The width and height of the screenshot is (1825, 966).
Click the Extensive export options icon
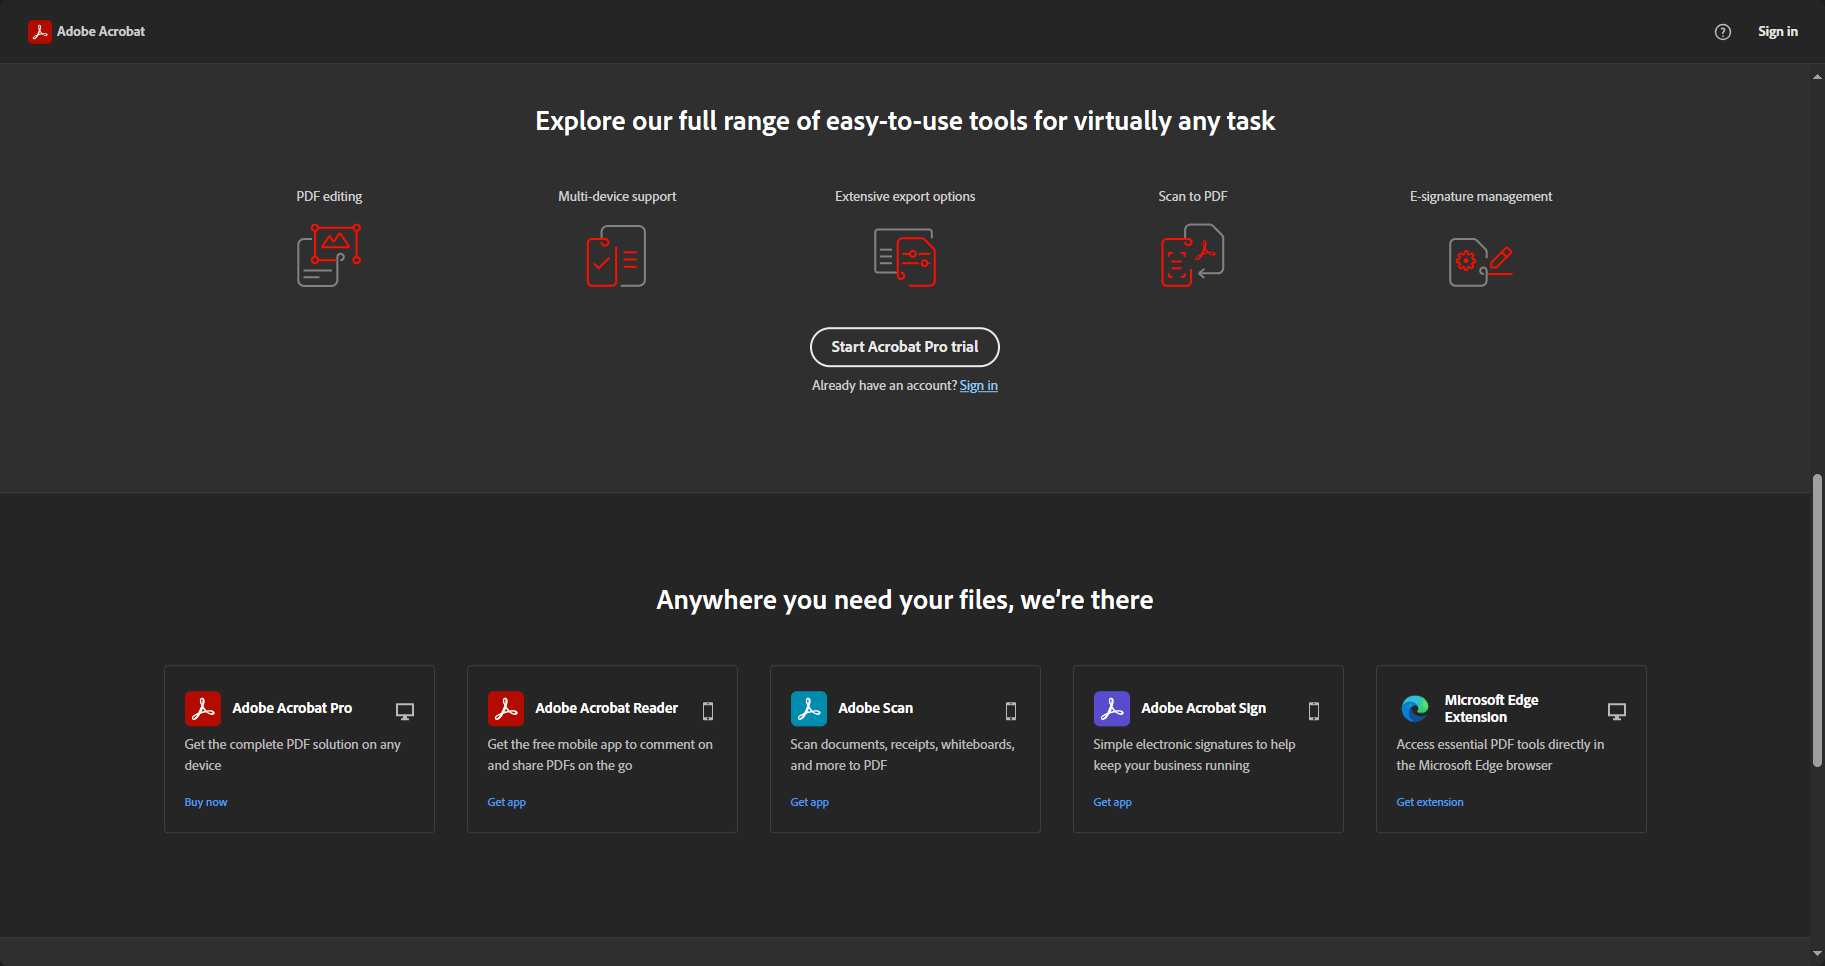tap(905, 257)
